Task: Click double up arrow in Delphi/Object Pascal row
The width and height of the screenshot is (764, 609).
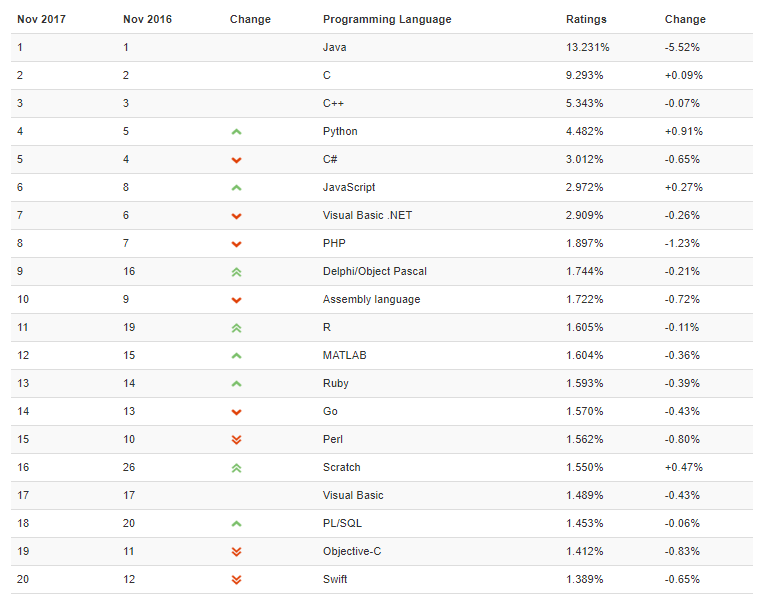Action: pos(236,271)
